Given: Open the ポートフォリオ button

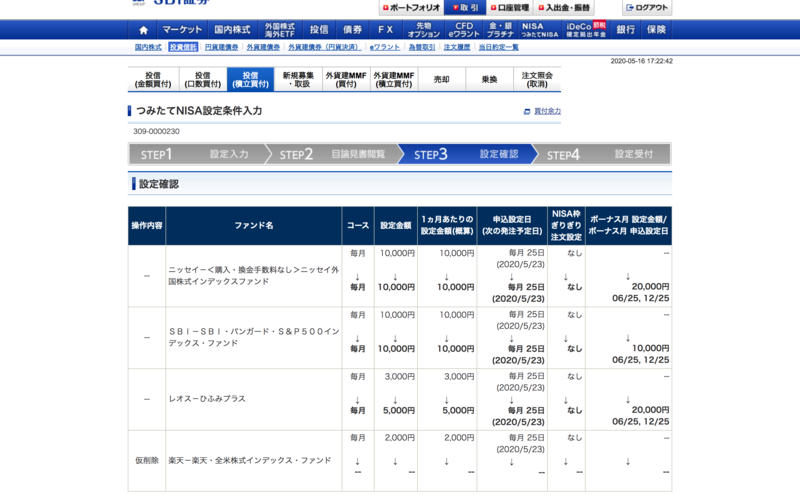Looking at the screenshot, I should (411, 8).
